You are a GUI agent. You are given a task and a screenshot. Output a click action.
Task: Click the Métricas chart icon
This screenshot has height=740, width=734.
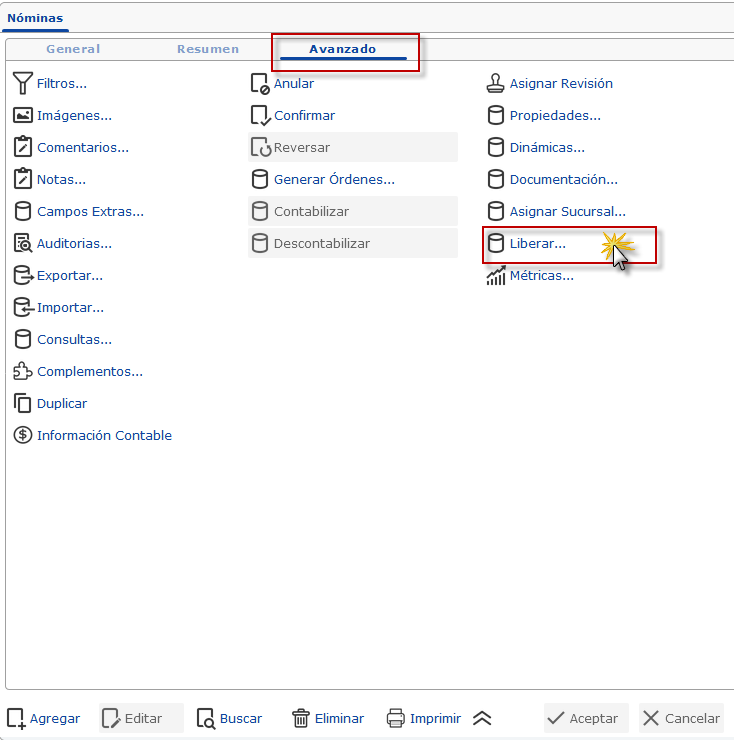point(496,275)
